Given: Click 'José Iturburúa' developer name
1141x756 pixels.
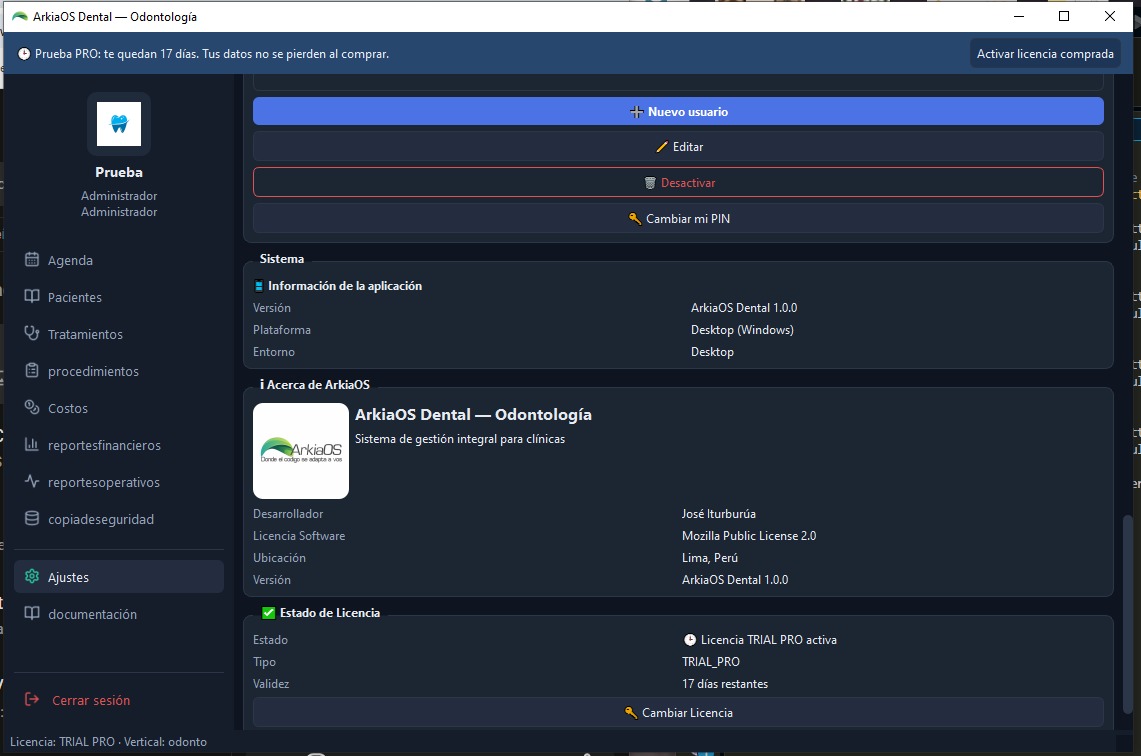Looking at the screenshot, I should pyautogui.click(x=718, y=514).
